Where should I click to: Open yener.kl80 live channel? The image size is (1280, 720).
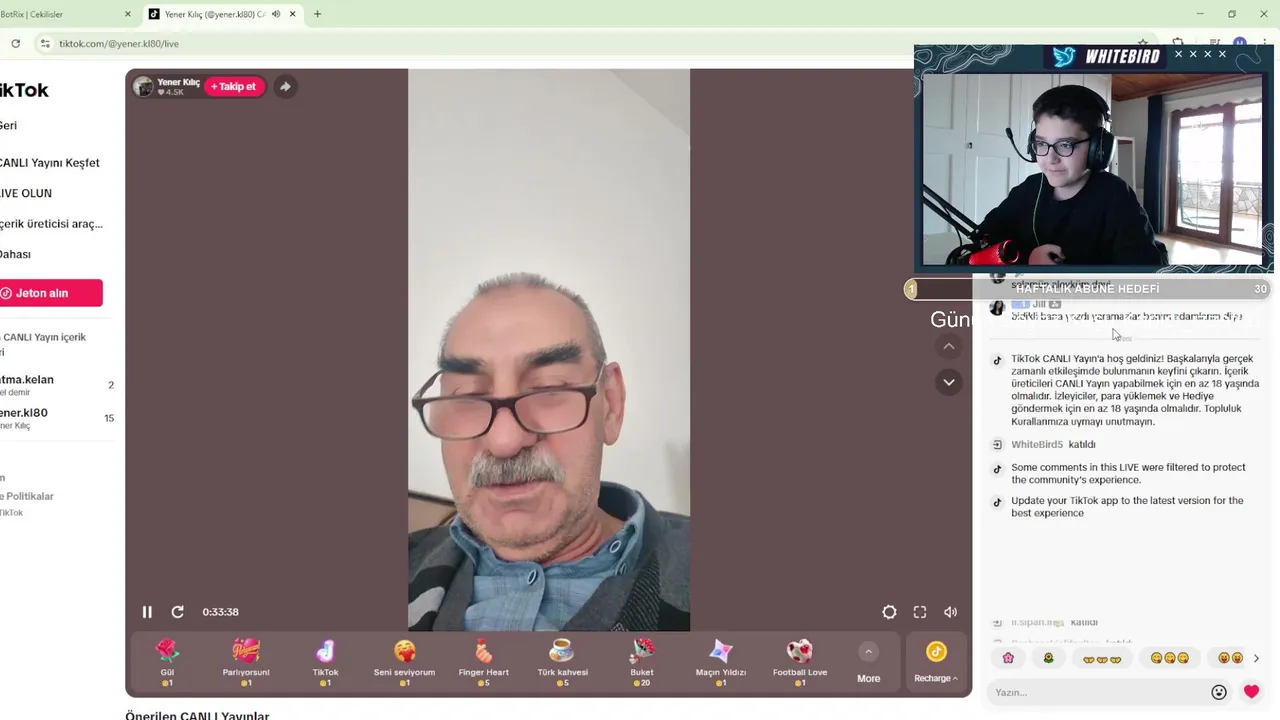click(57, 417)
